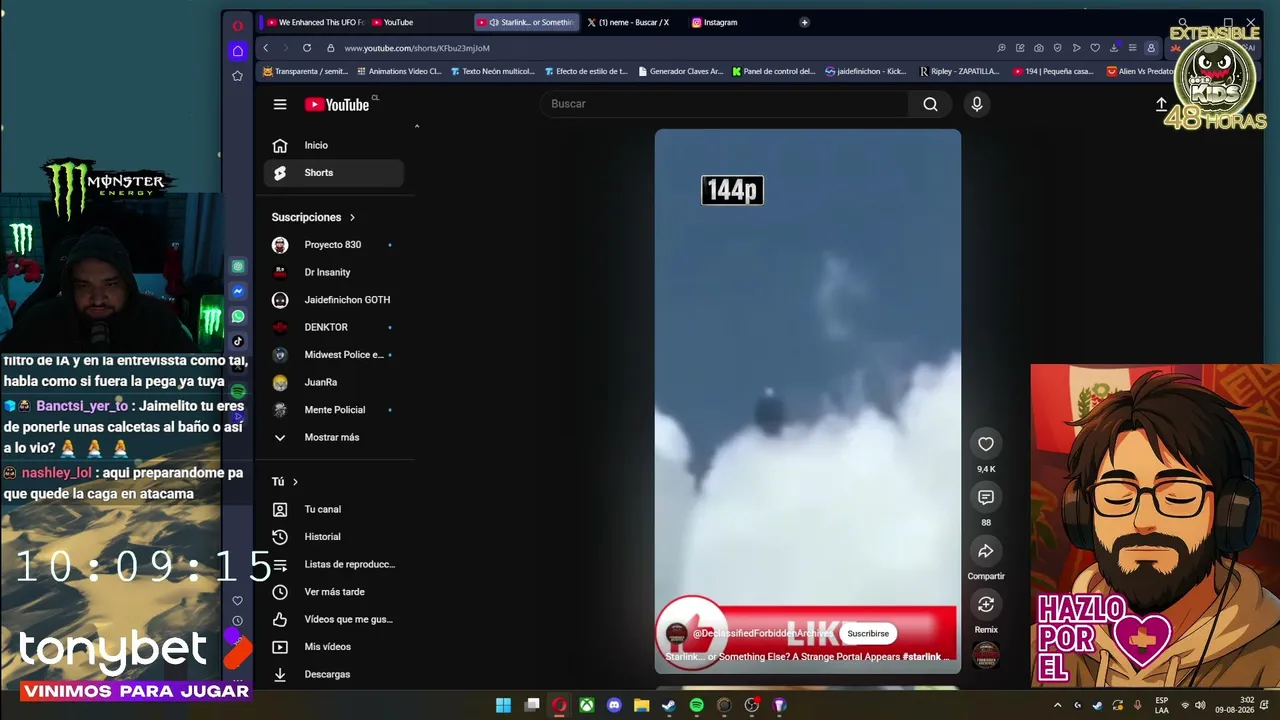Viewport: 1280px width, 720px height.
Task: Open the YouTube hamburger guide menu
Action: coord(280,104)
